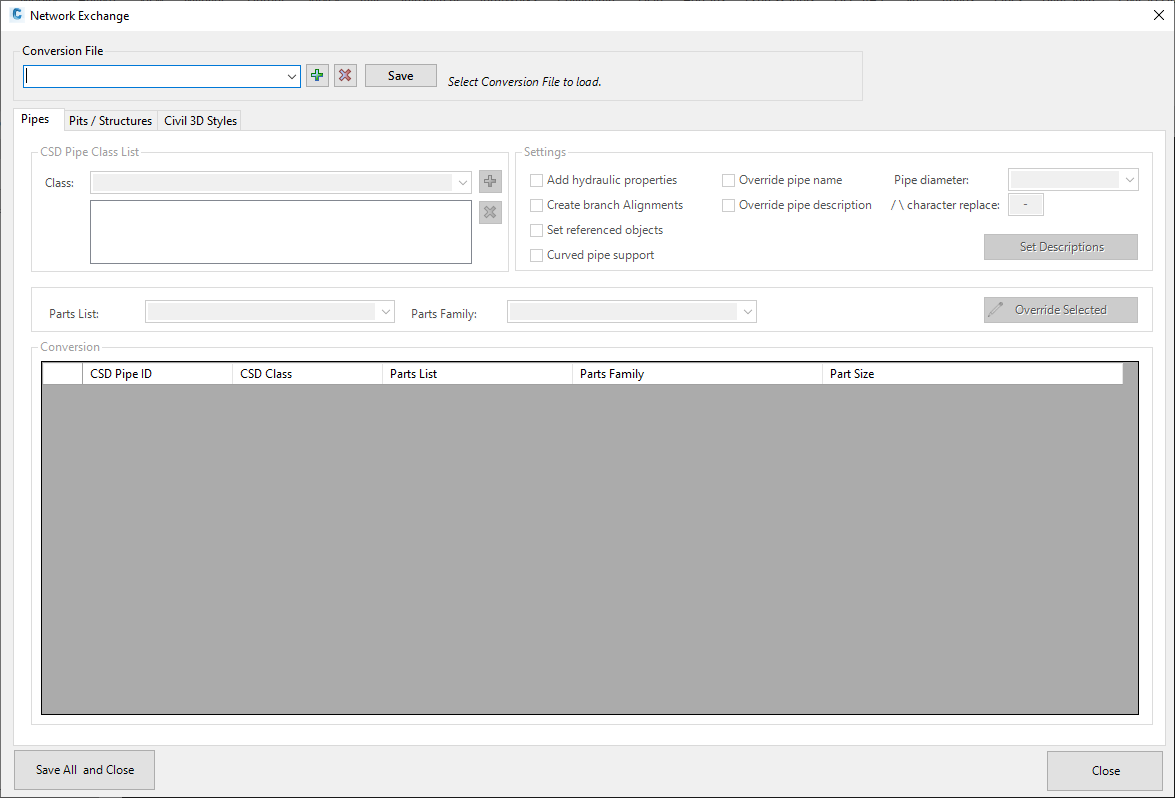Check the Override pipe name option
Image resolution: width=1175 pixels, height=798 pixels.
pos(729,181)
